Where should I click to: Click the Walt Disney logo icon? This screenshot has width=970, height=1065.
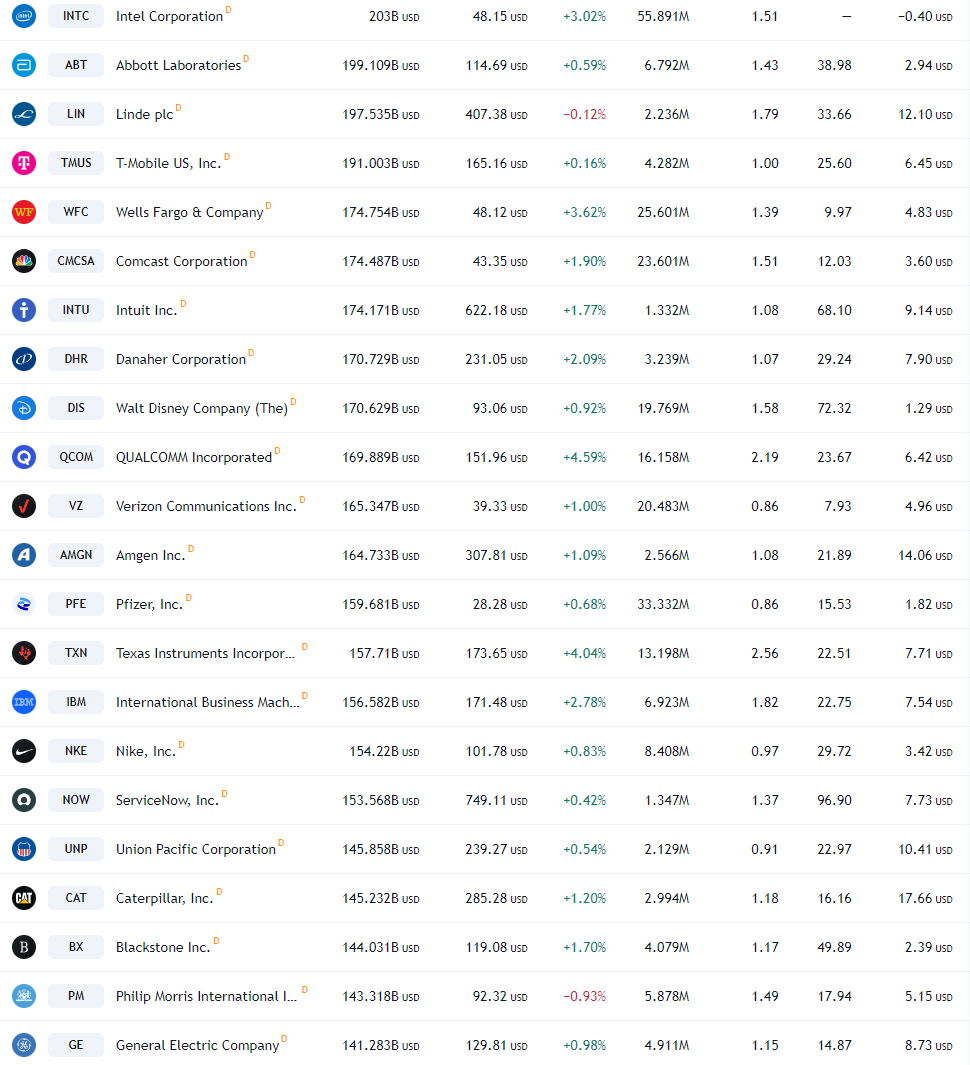(24, 408)
